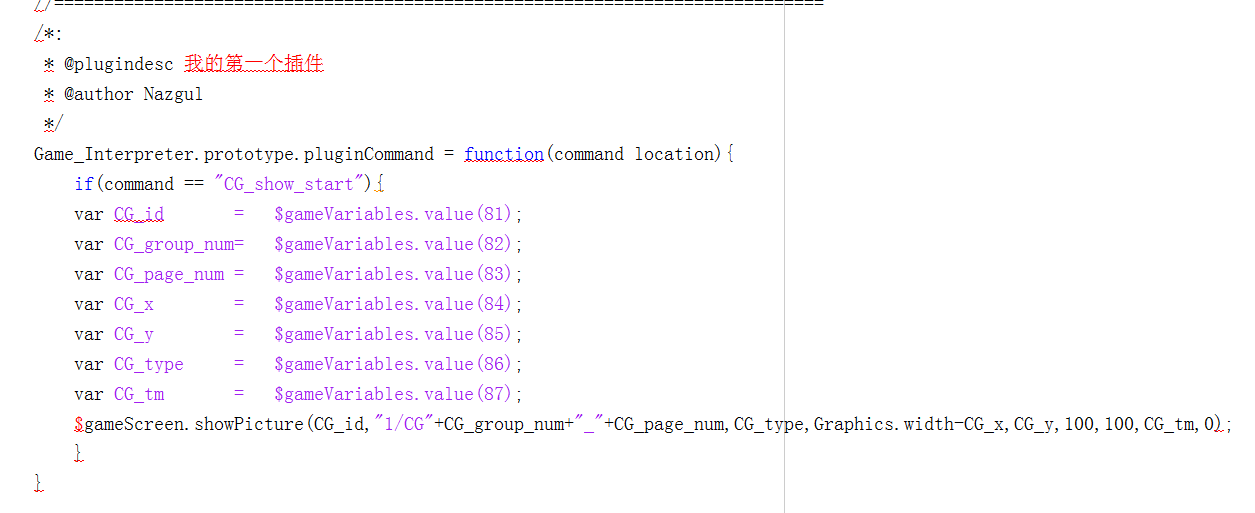This screenshot has width=1255, height=513.
Task: Click '$gameVariables.value(86)'
Action: [x=394, y=364]
